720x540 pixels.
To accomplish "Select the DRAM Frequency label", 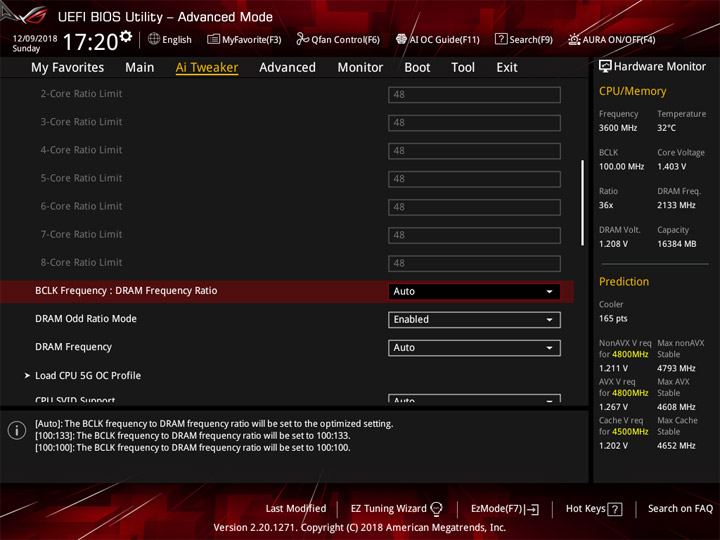I will 73,347.
